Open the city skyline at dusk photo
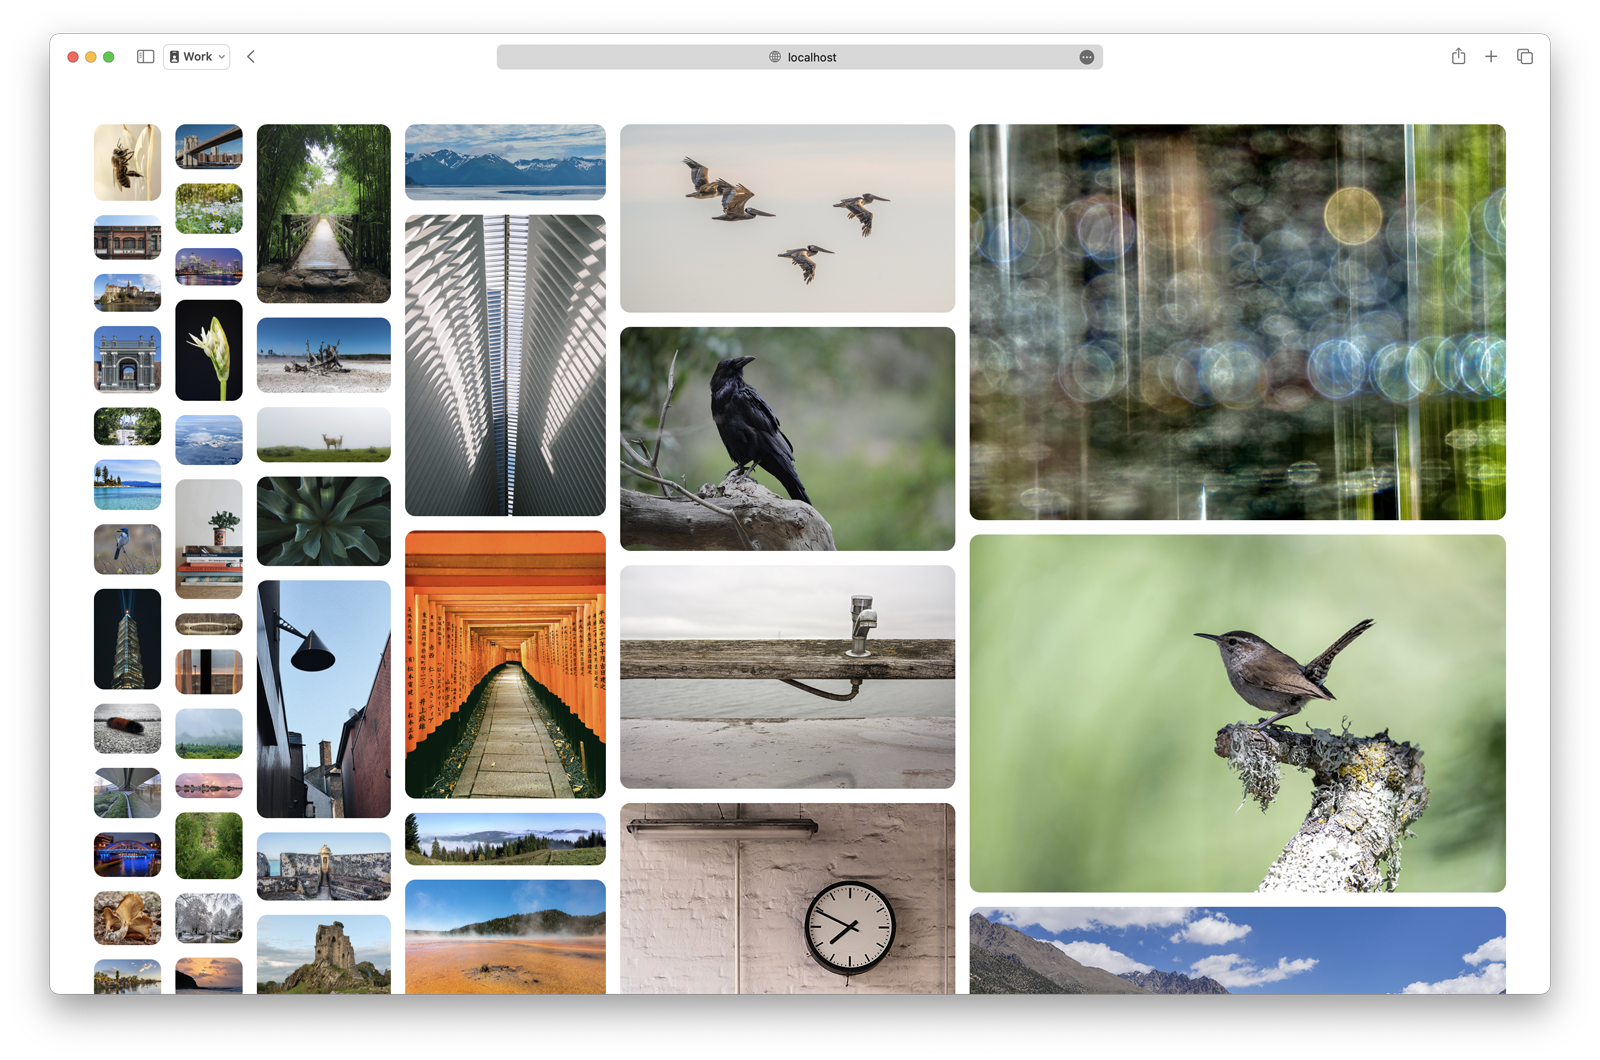 click(208, 266)
